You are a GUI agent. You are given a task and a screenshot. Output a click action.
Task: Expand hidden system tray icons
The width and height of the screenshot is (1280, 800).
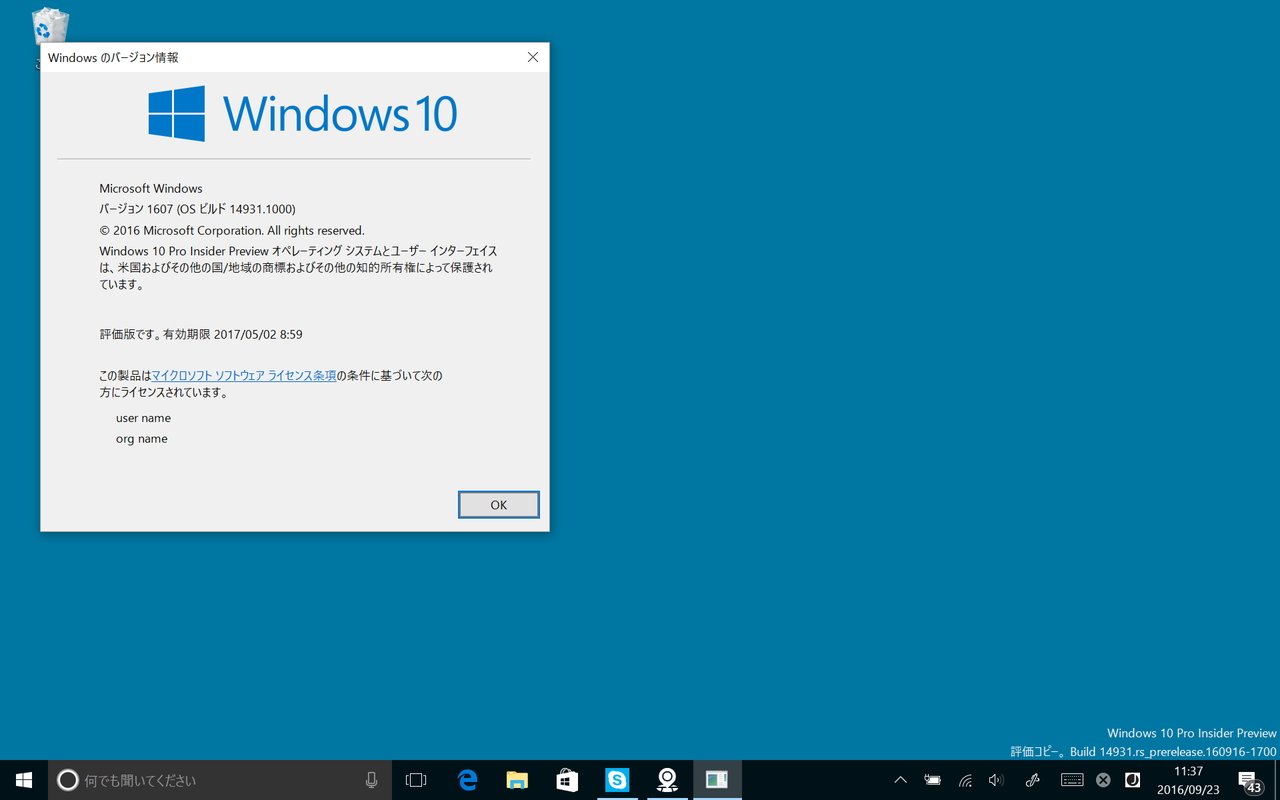click(x=900, y=779)
